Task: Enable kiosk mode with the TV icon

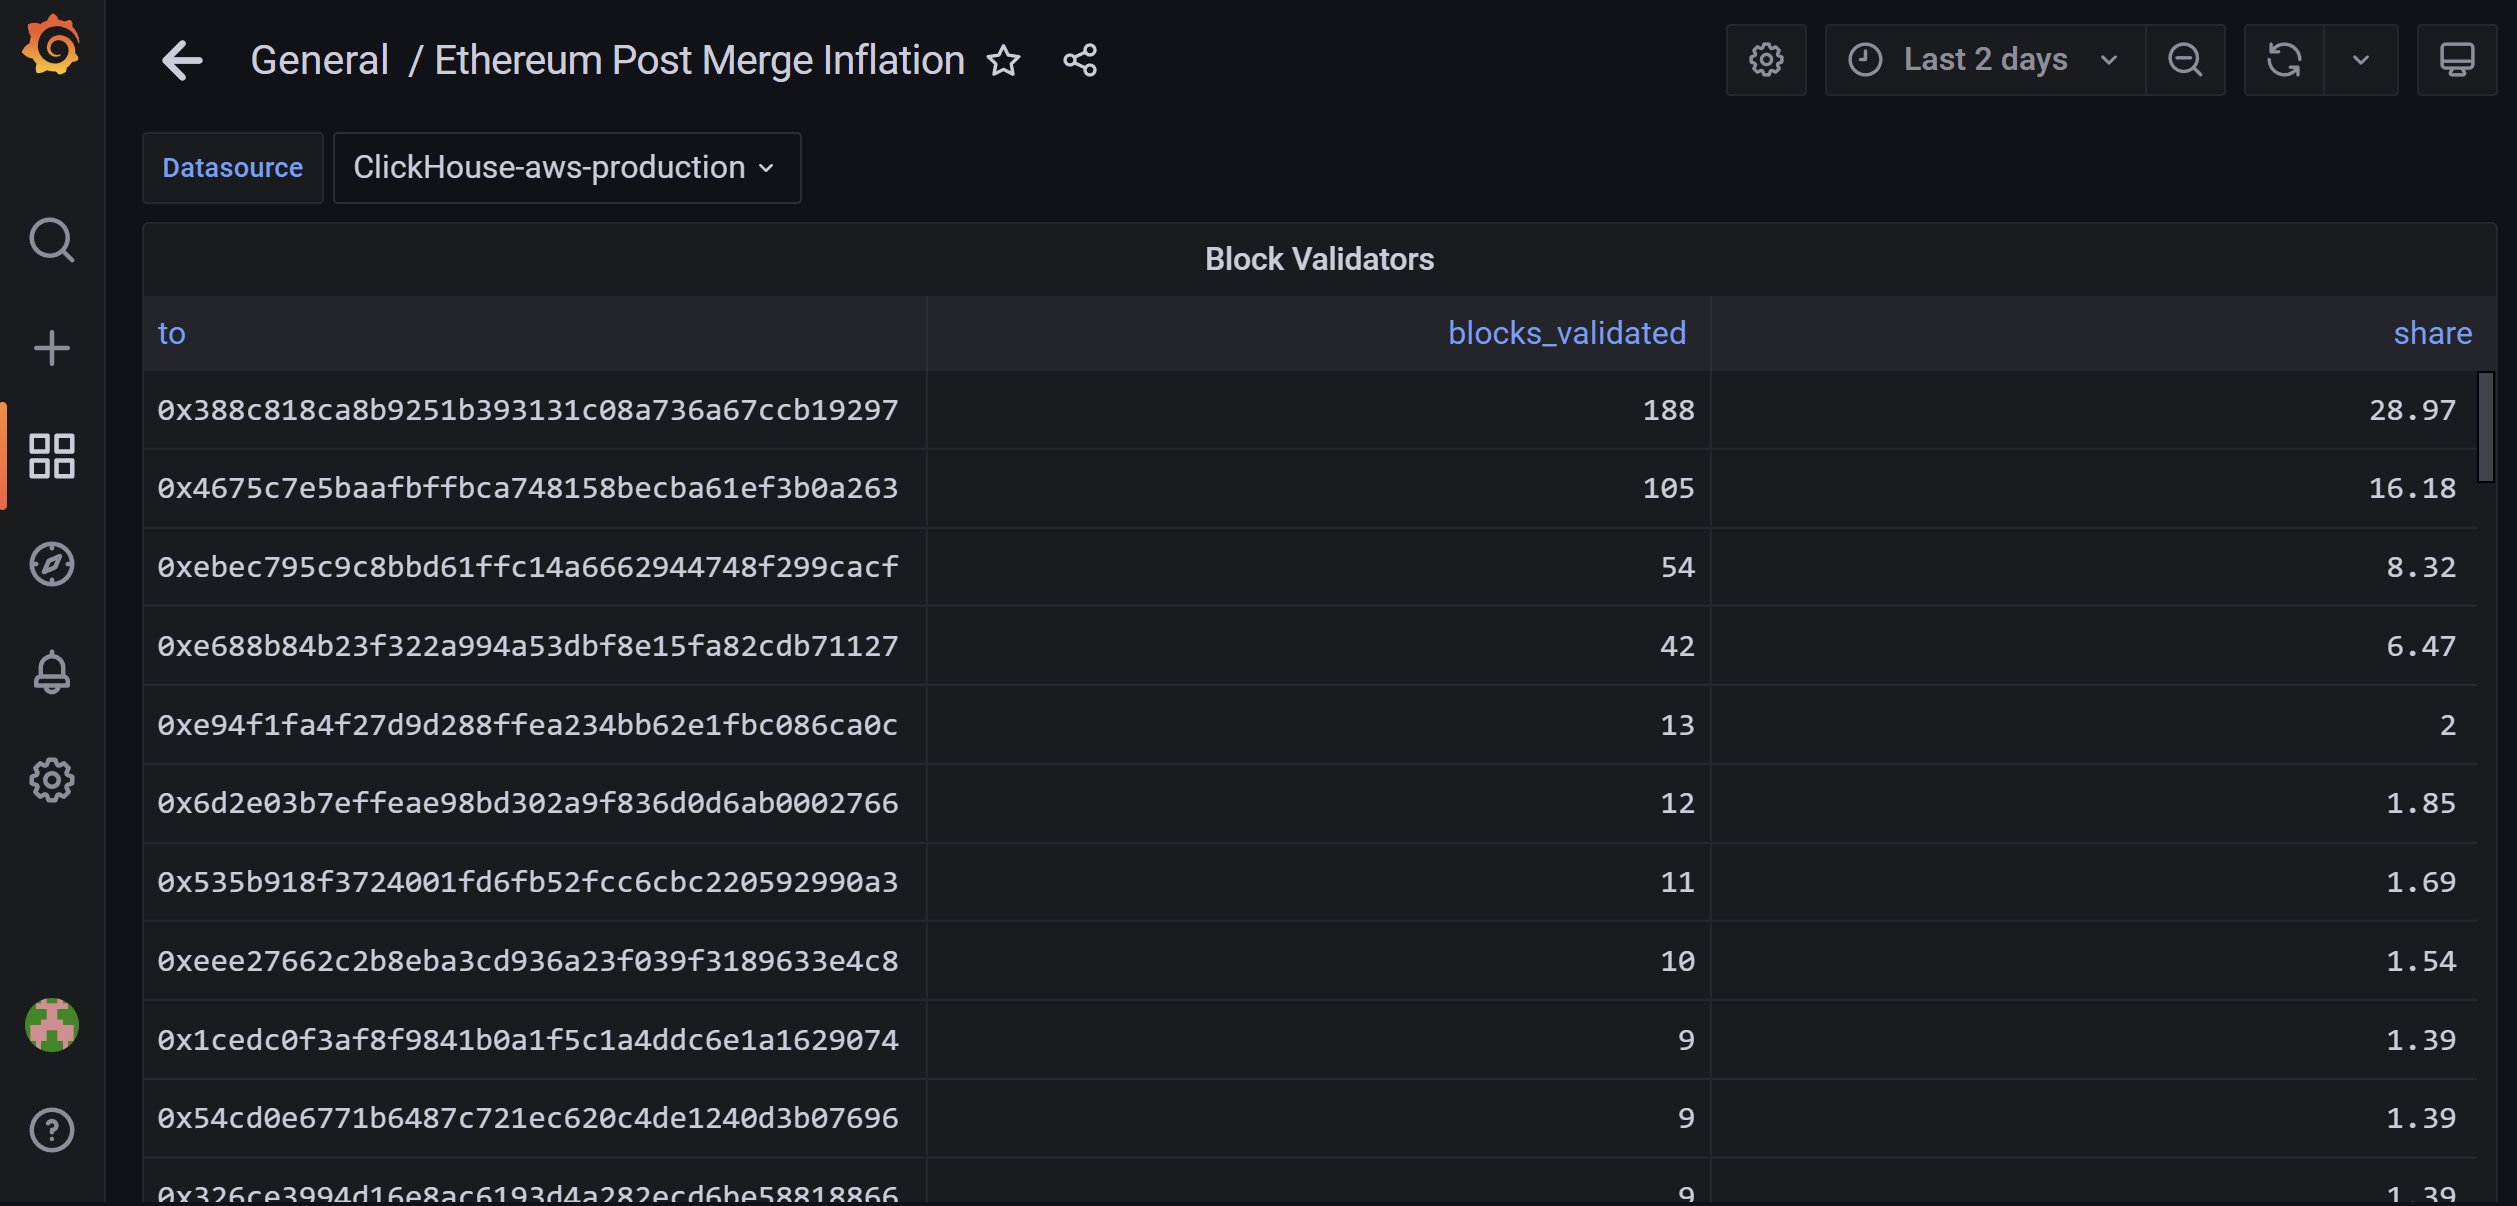Action: (x=2457, y=60)
